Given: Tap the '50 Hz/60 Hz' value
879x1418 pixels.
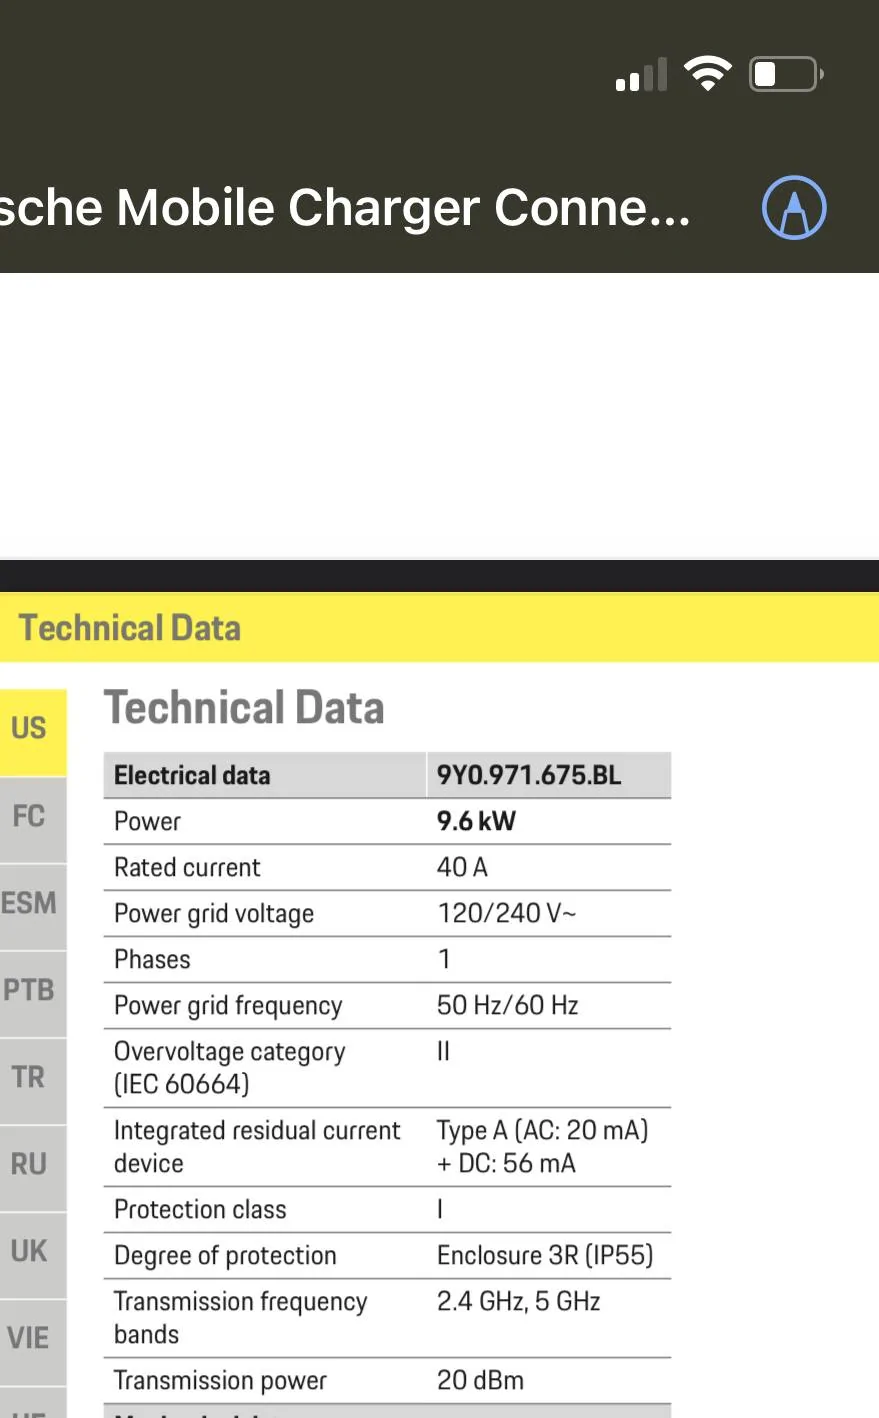Looking at the screenshot, I should [508, 1006].
